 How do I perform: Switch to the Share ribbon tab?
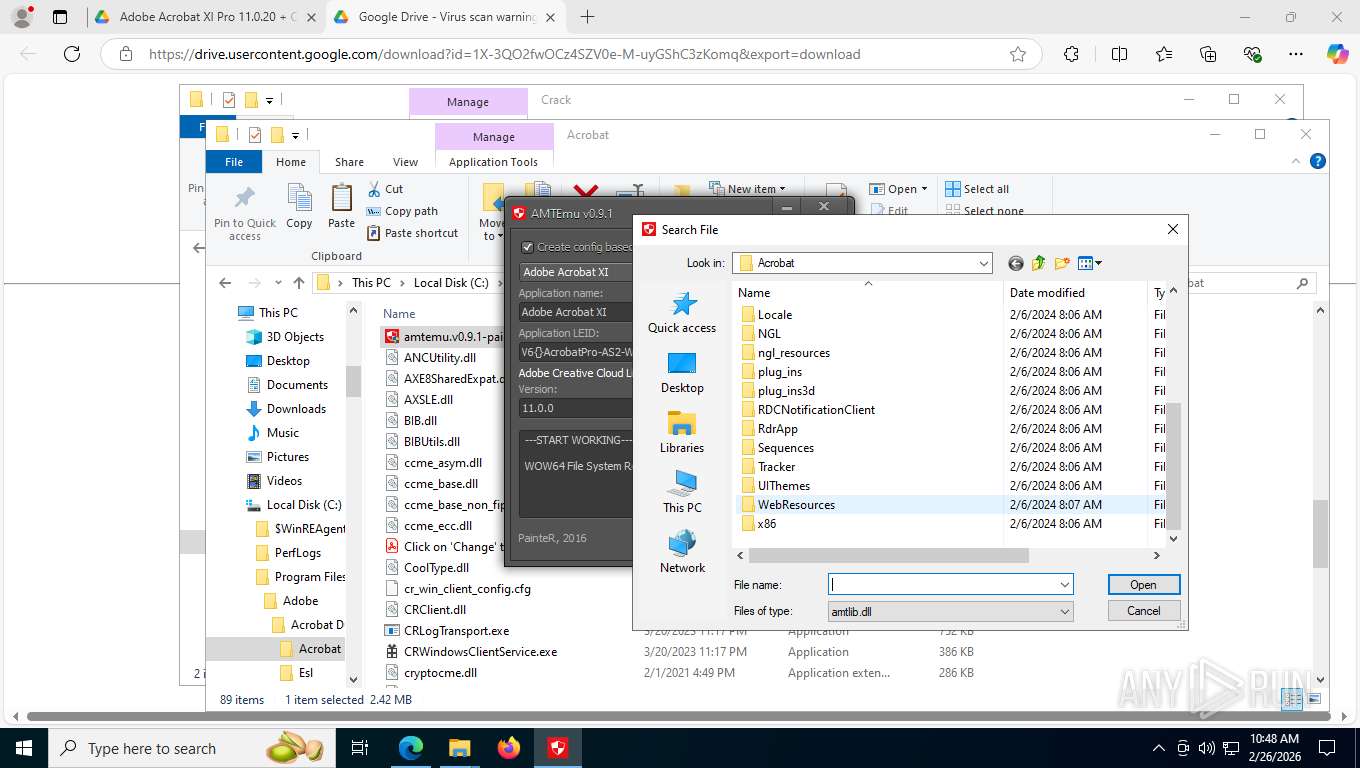(349, 162)
